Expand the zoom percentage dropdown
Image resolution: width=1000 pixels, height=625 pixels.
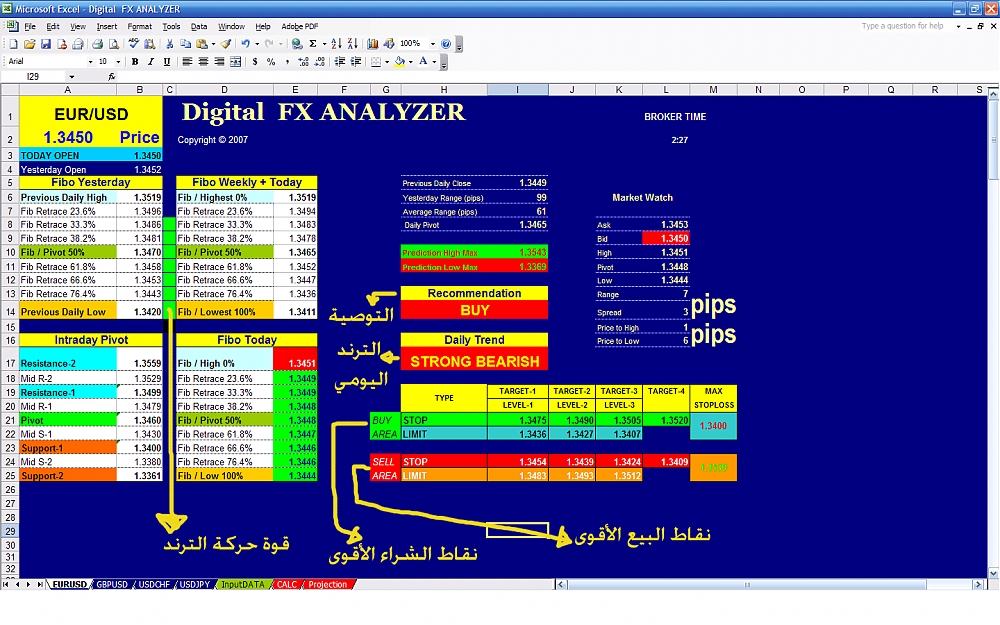click(x=432, y=44)
